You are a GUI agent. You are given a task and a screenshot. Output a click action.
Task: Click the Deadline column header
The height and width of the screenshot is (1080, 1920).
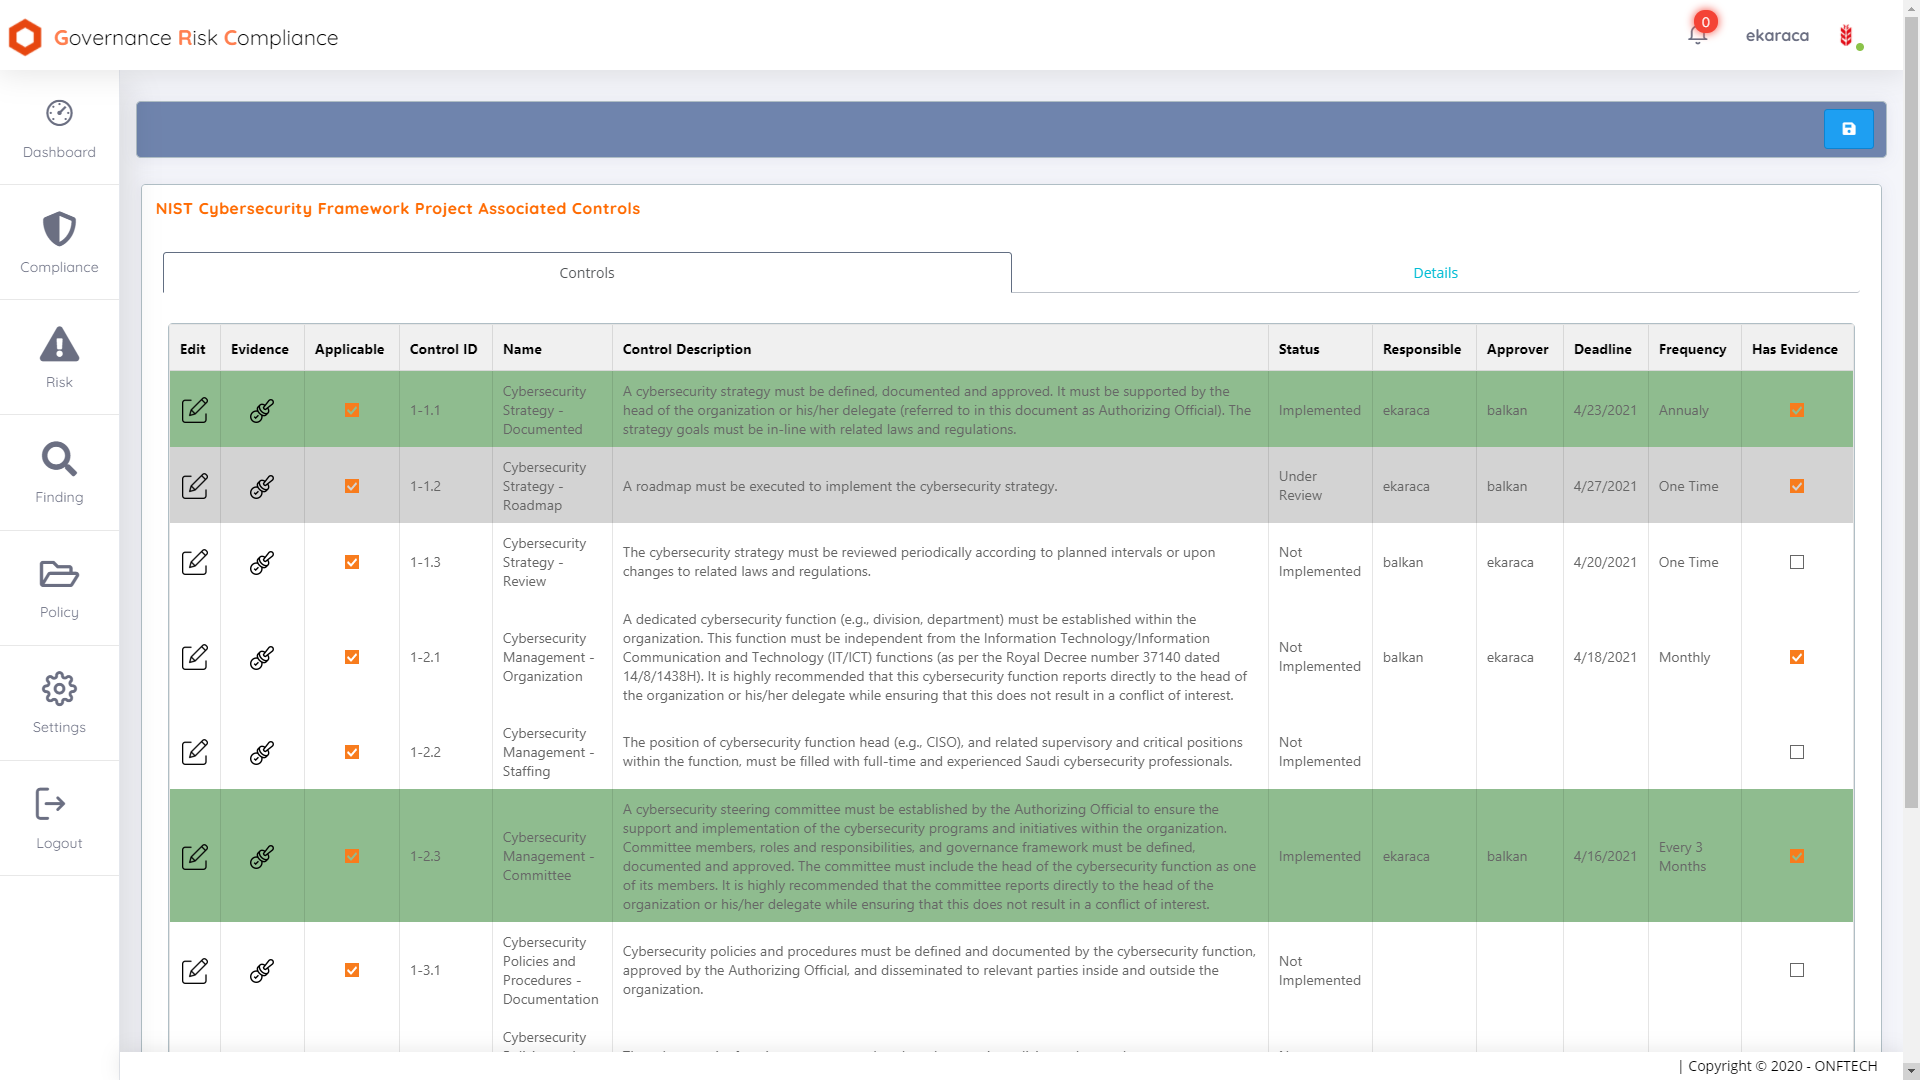(x=1603, y=349)
